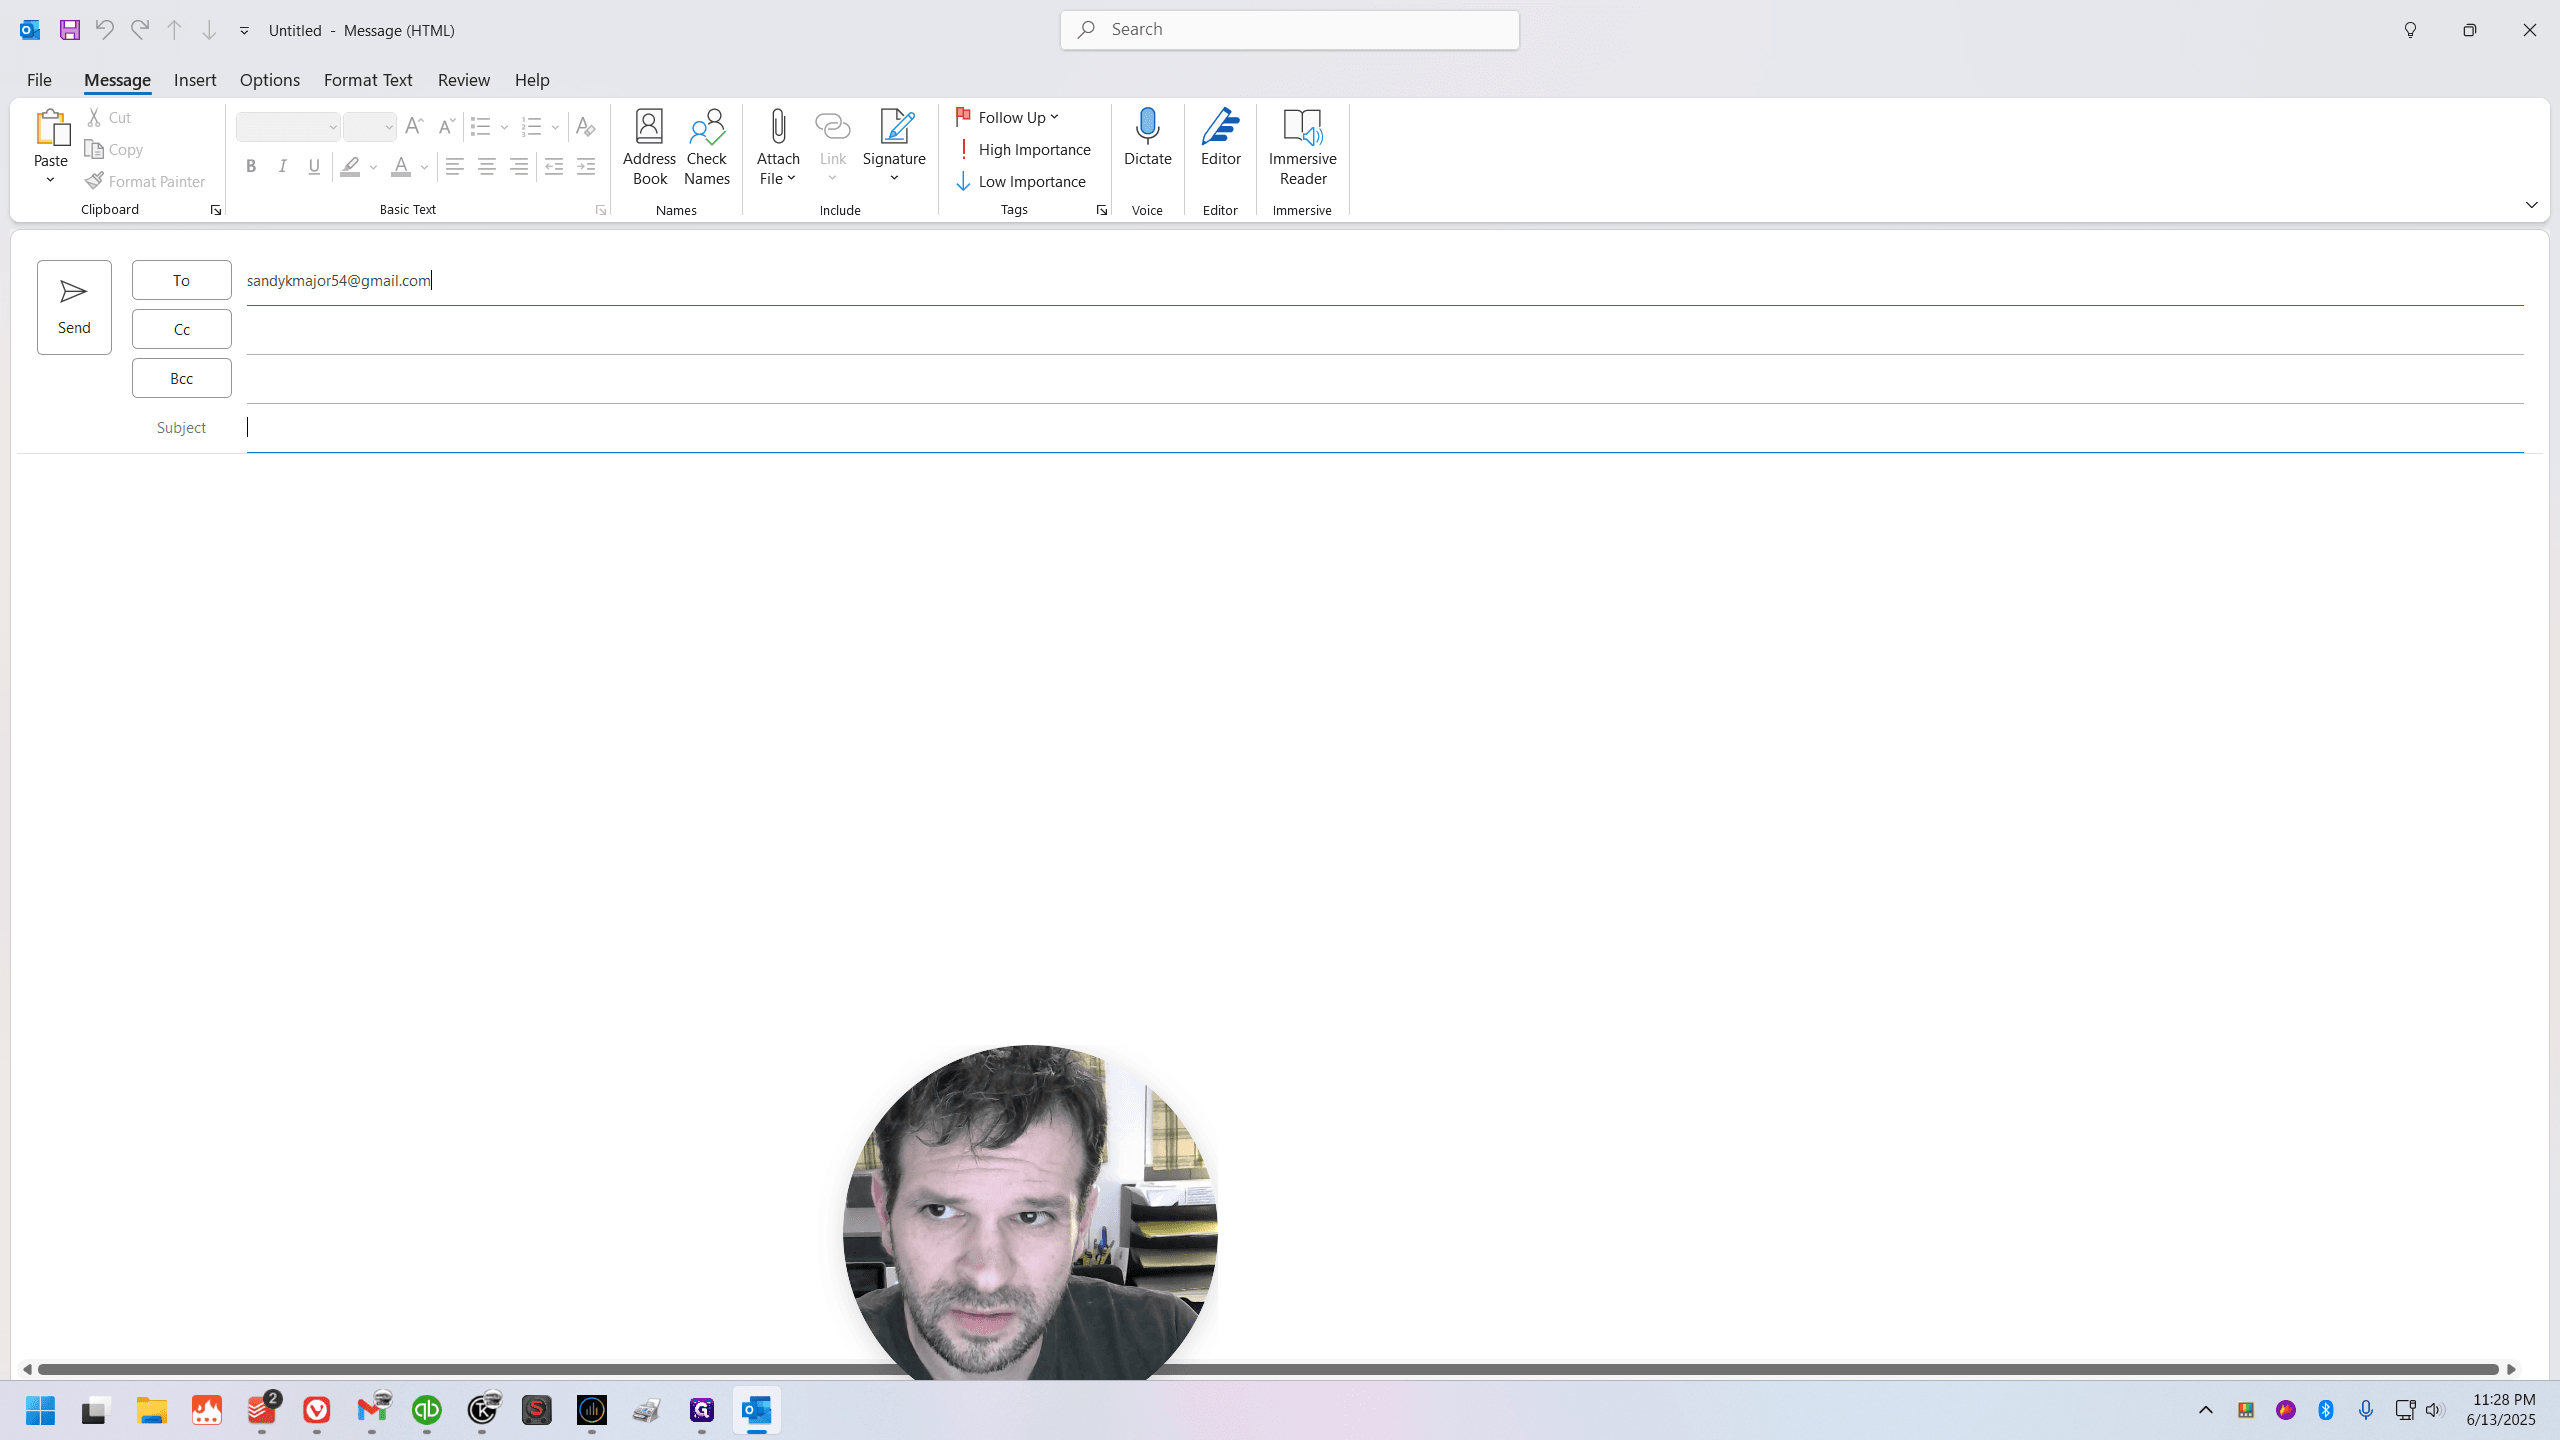Send the email message
The image size is (2560, 1440).
74,307
